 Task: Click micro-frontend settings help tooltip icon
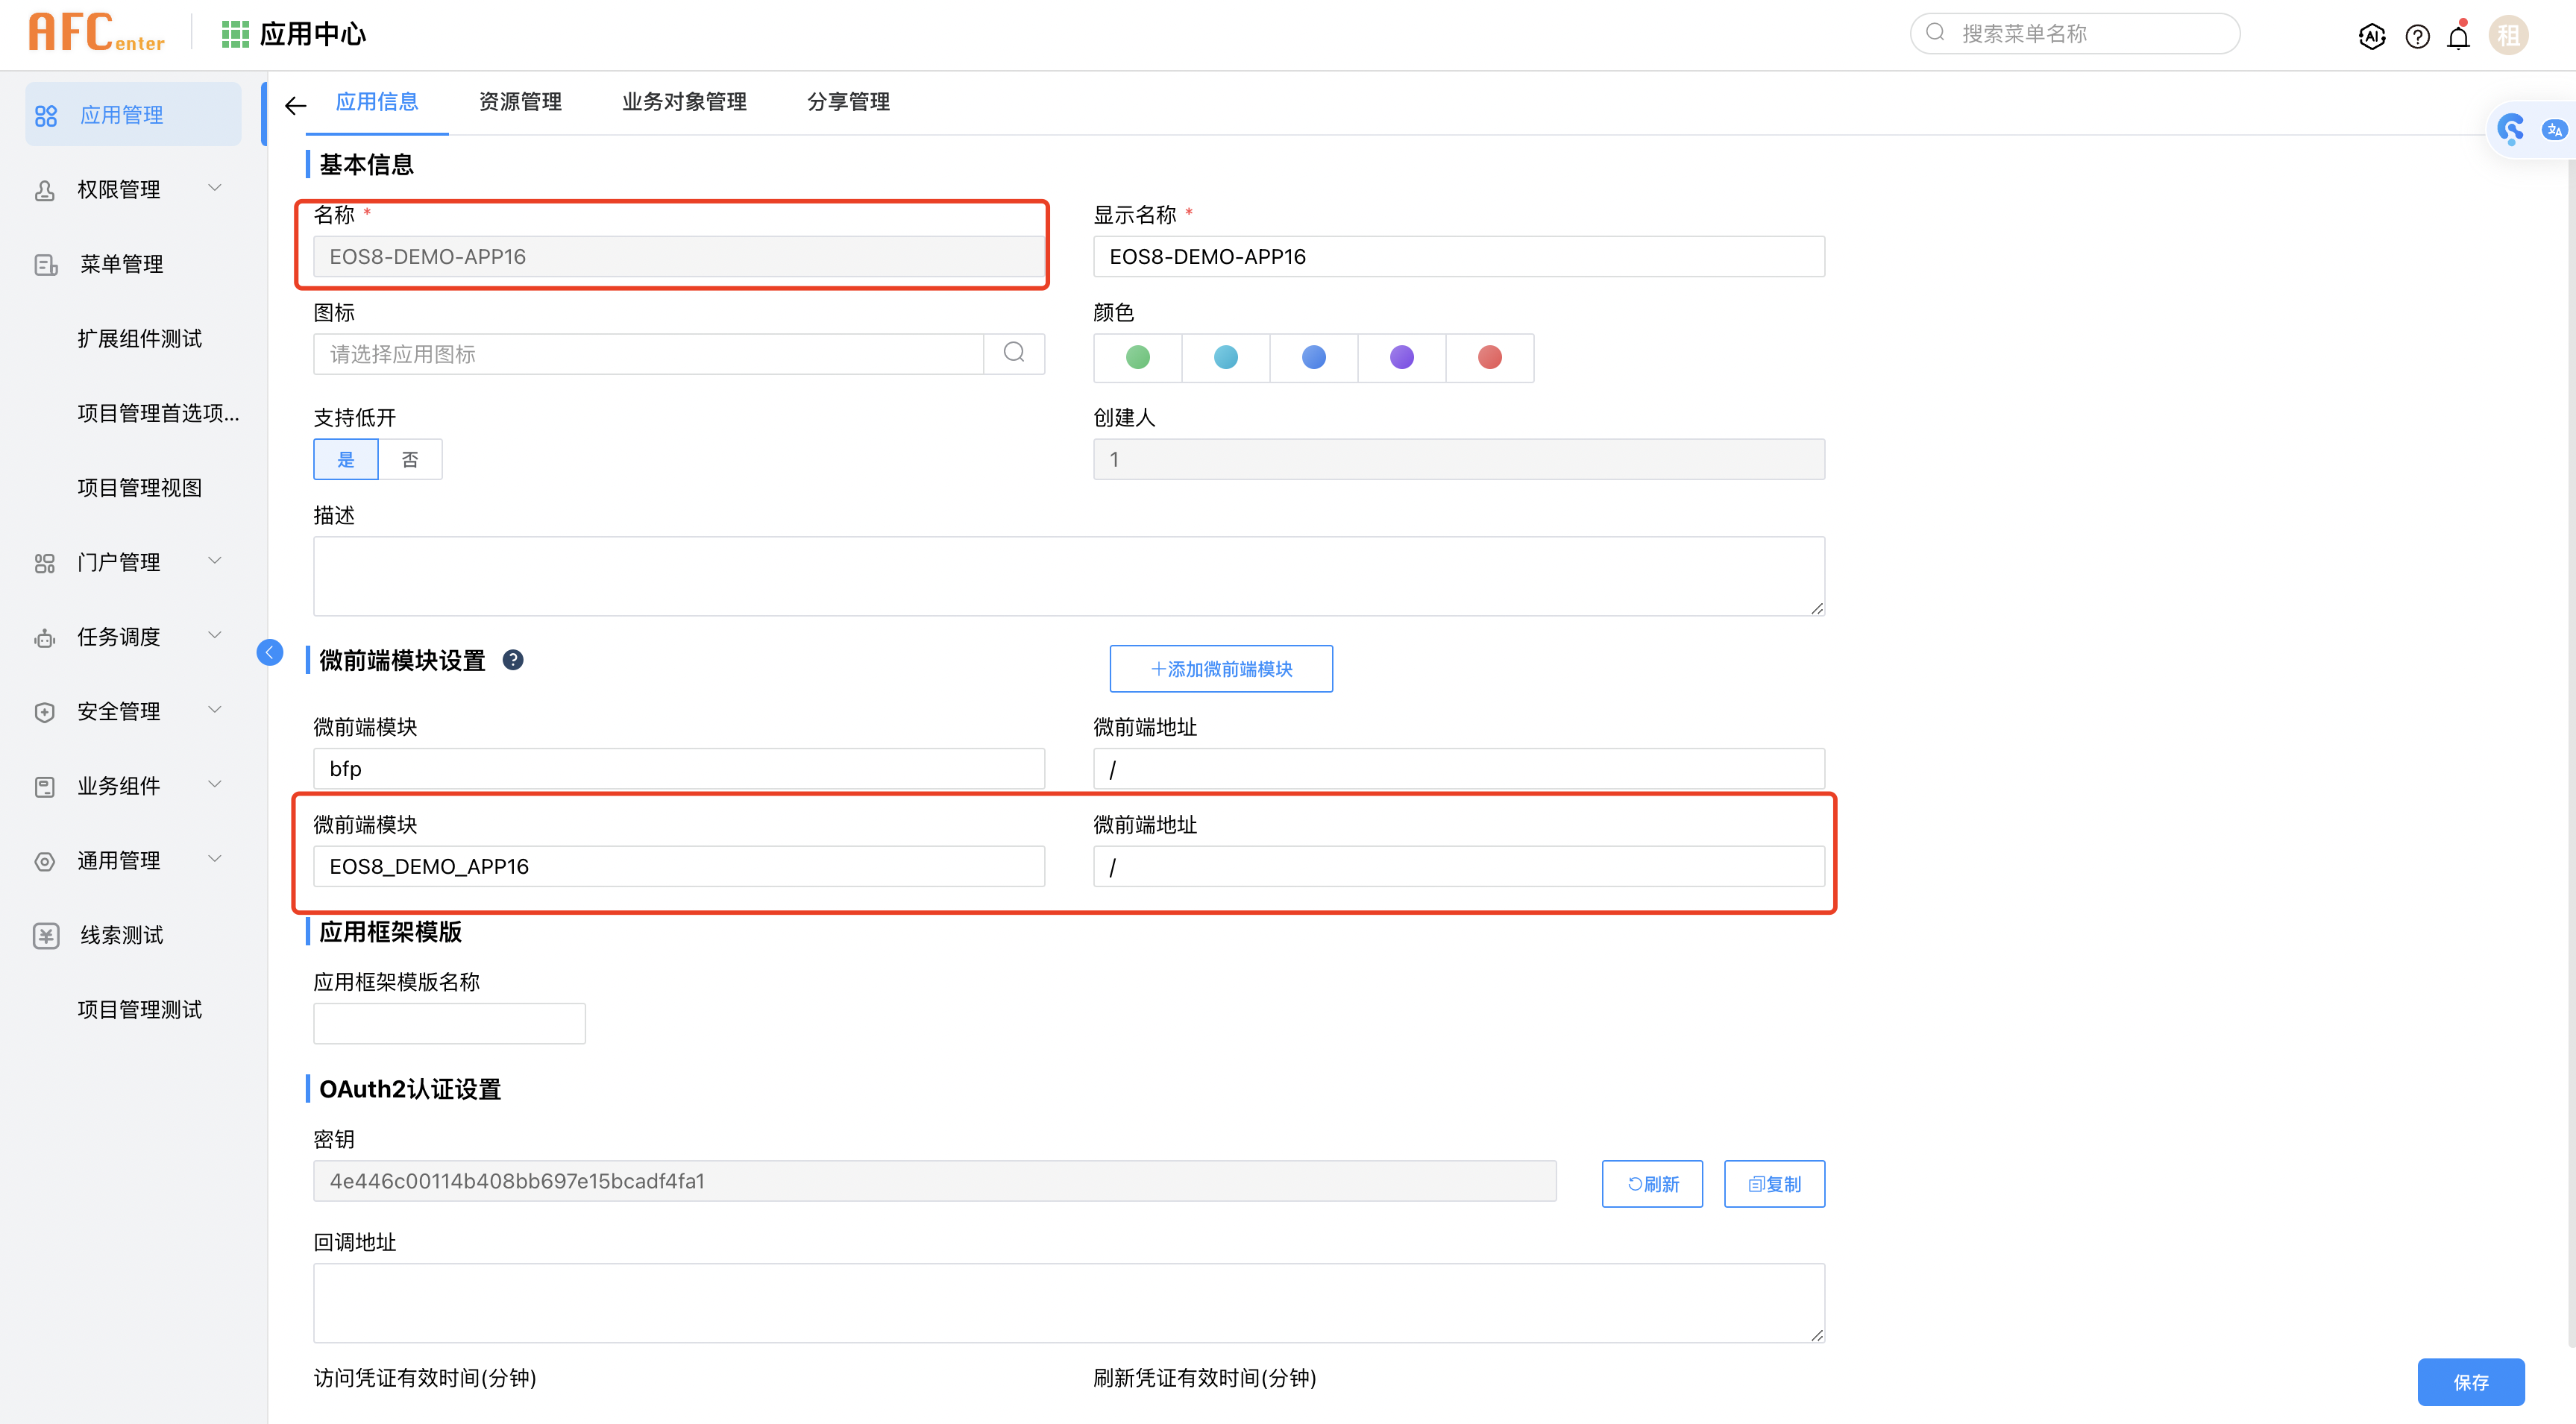tap(513, 660)
